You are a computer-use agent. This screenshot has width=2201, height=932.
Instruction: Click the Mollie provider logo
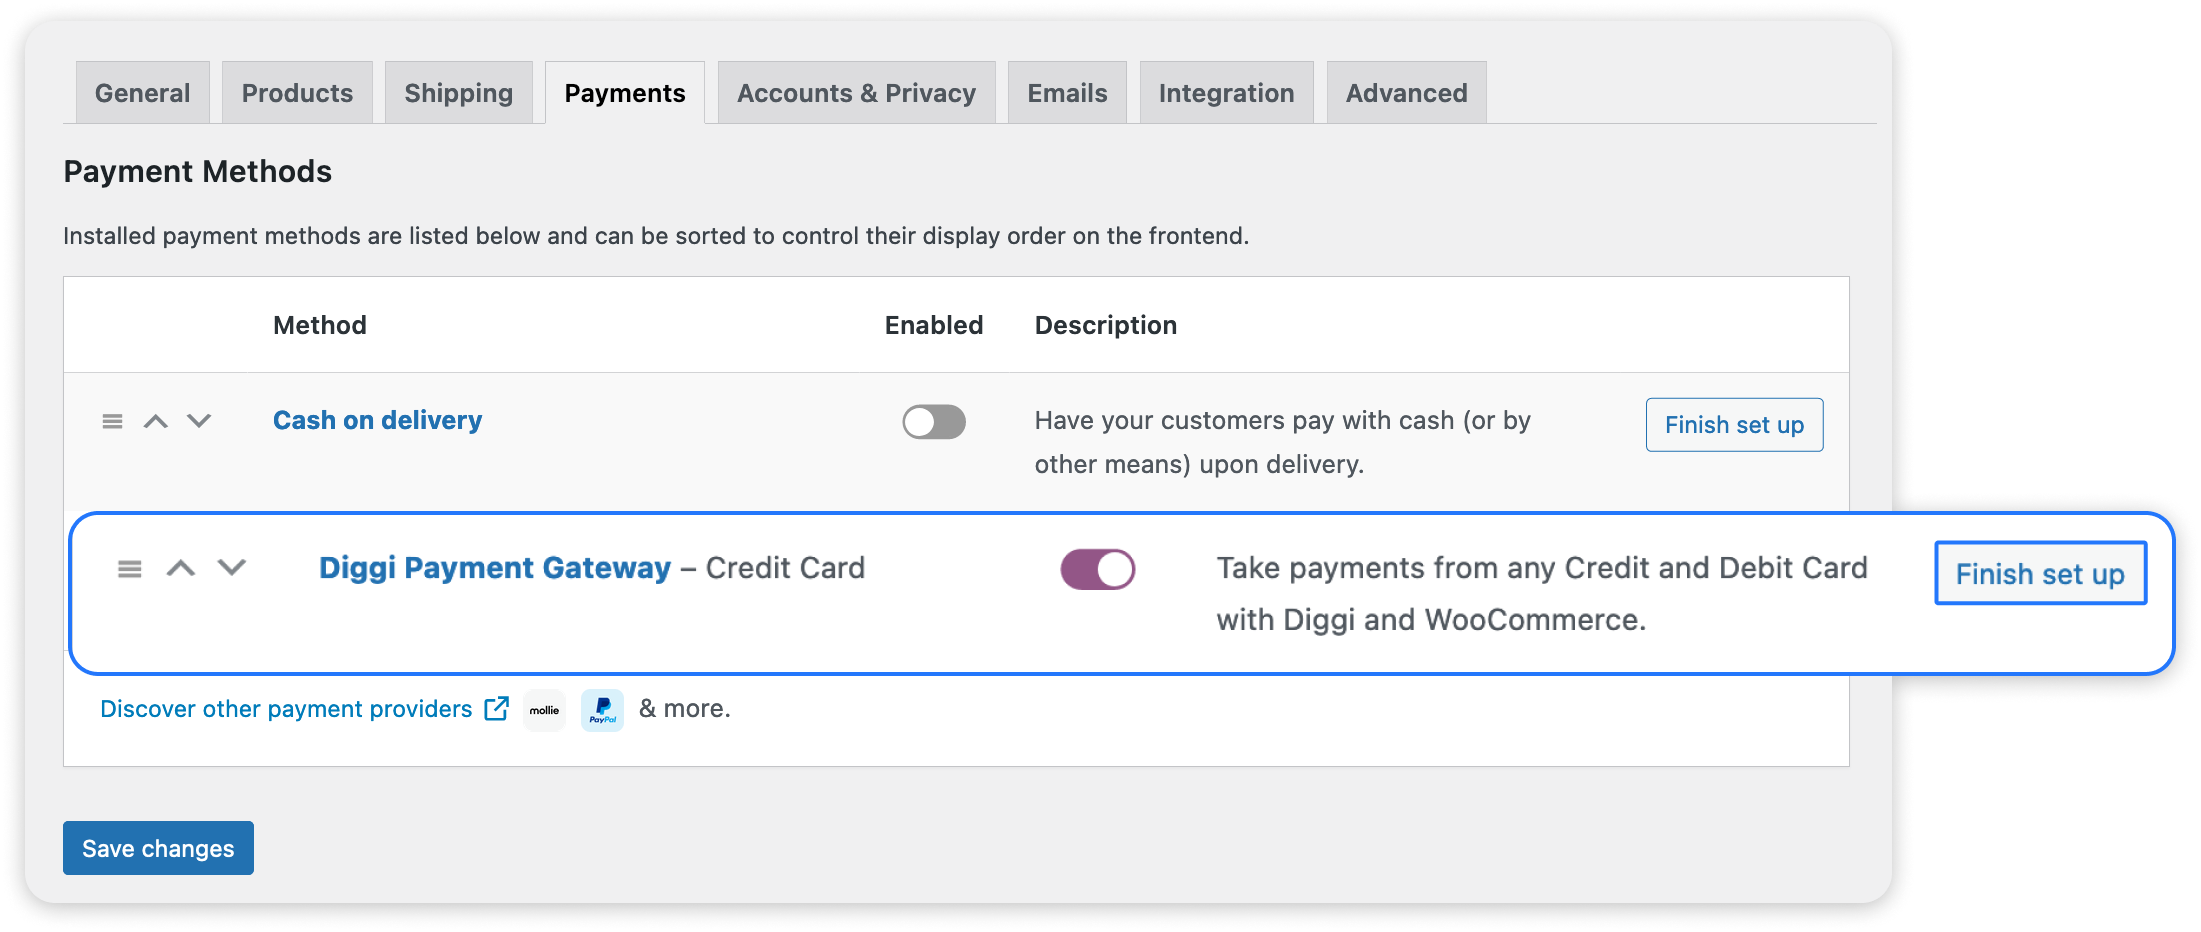[x=544, y=710]
